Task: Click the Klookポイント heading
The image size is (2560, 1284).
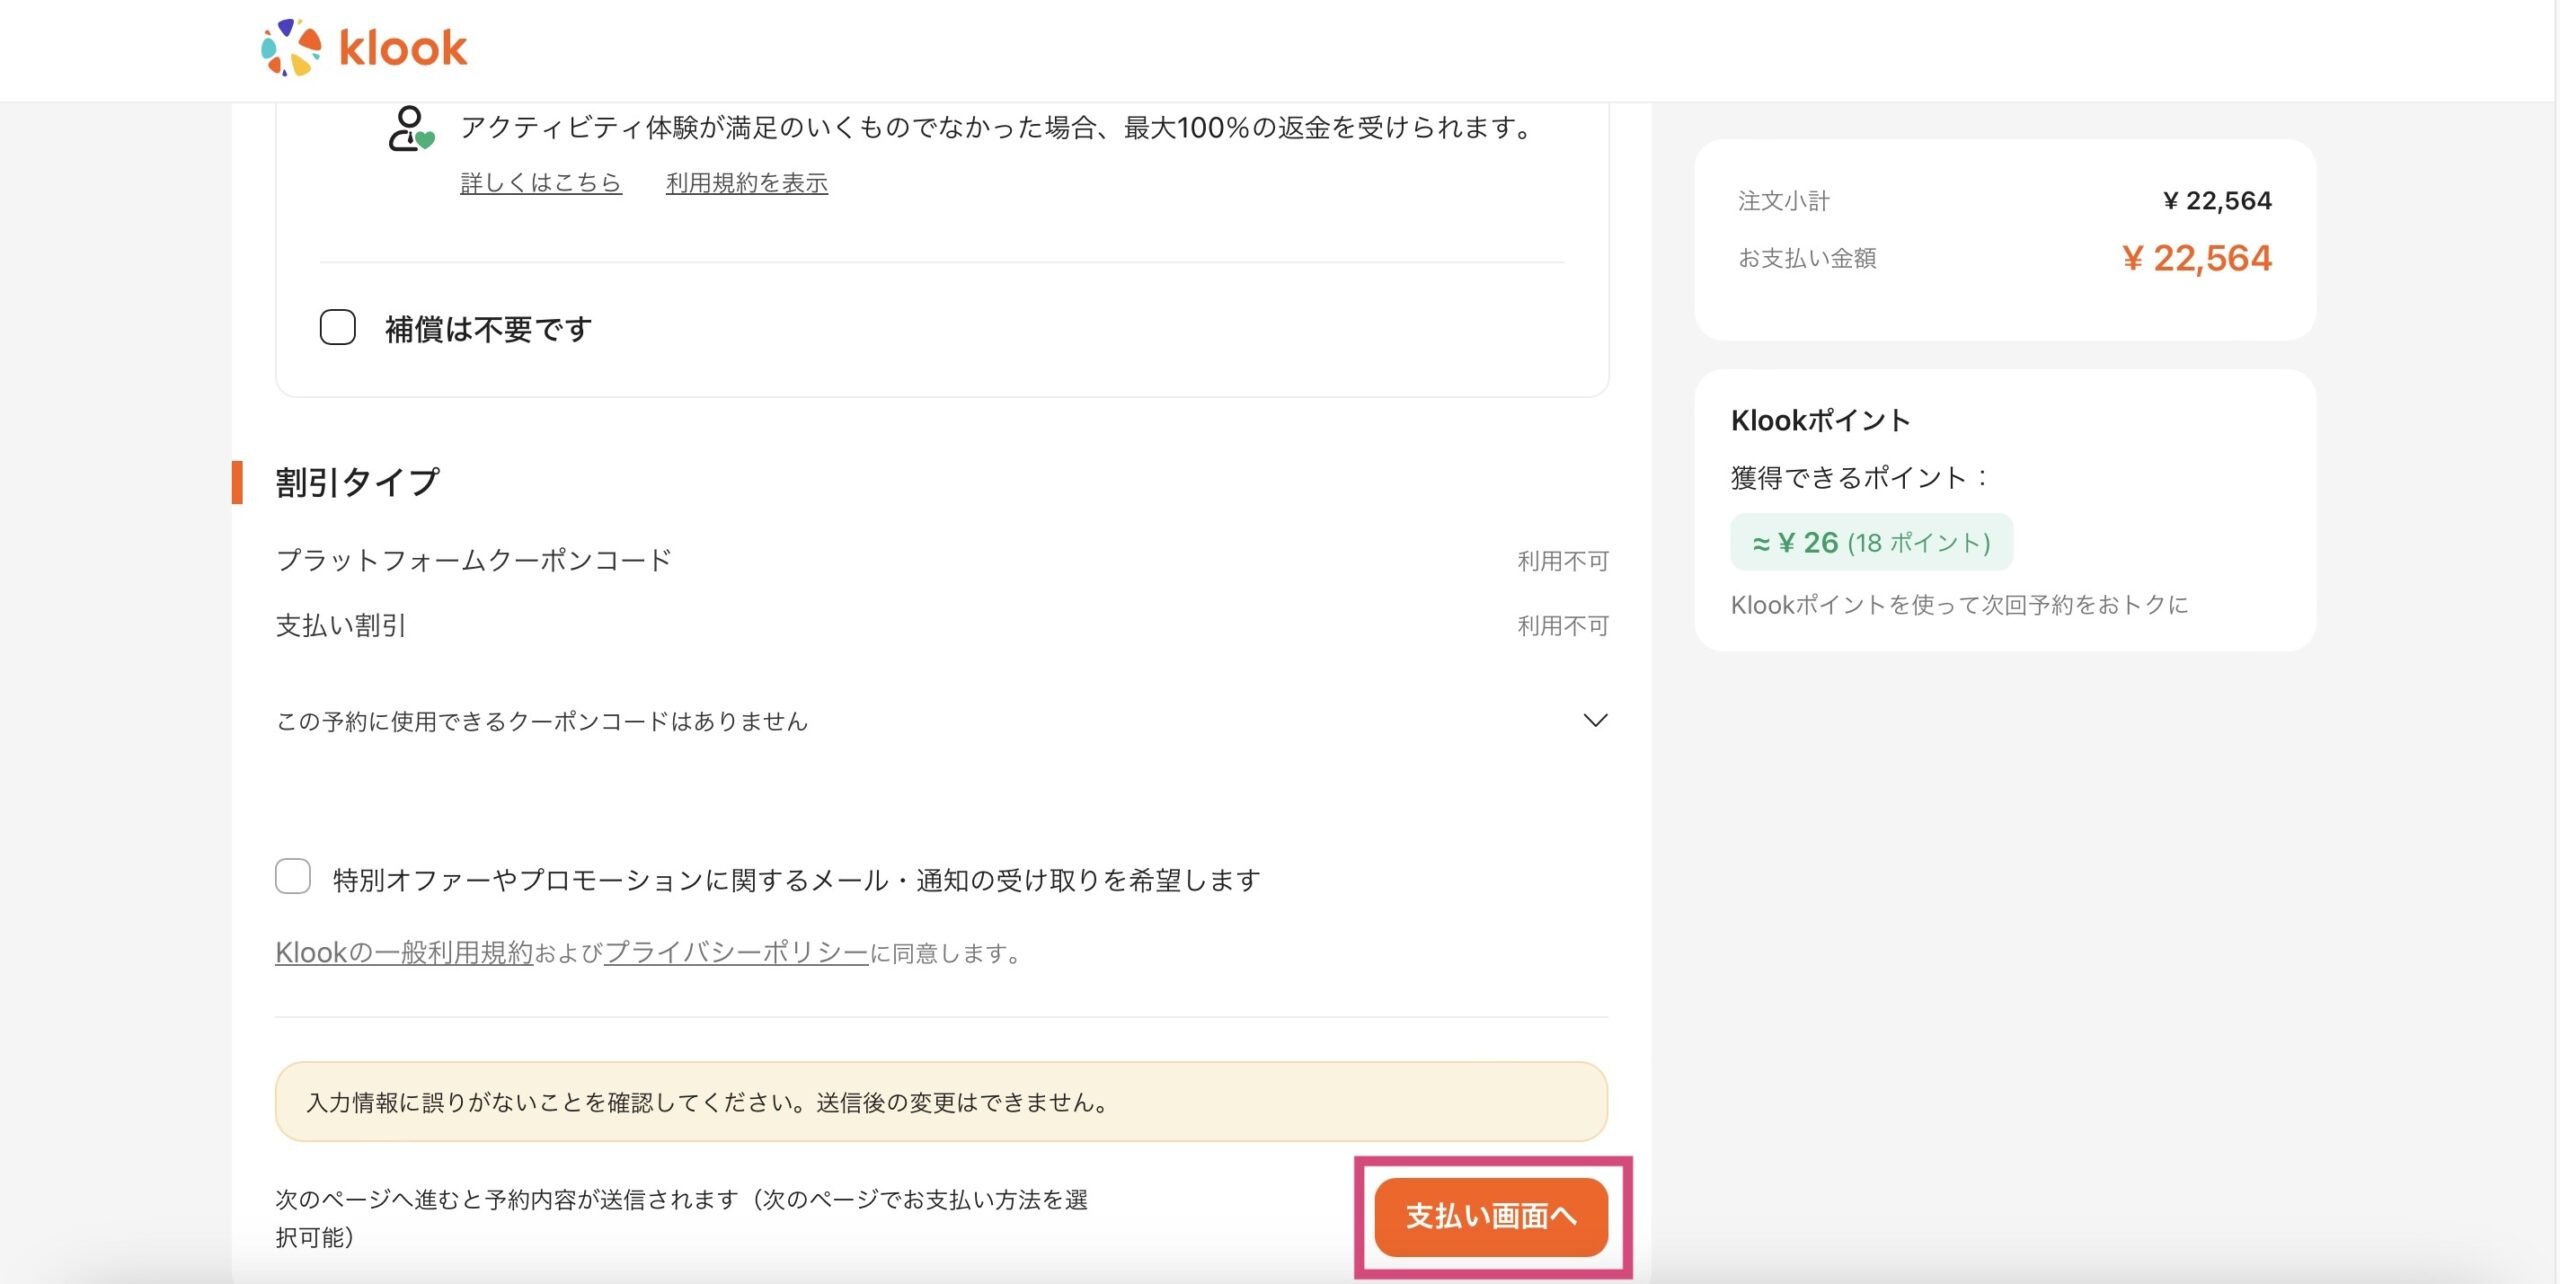Action: [1821, 420]
